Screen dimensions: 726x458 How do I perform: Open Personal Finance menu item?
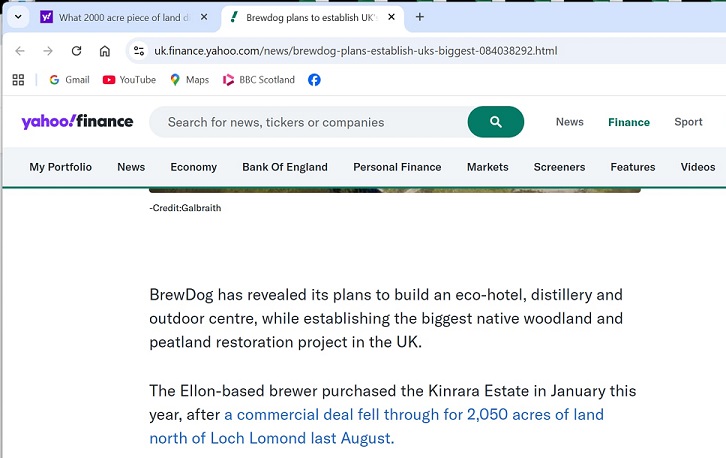click(397, 167)
